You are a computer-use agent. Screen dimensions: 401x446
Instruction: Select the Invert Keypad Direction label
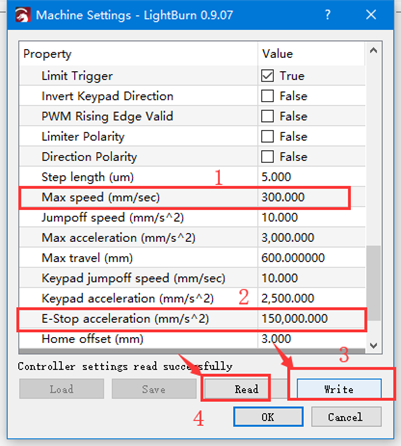(x=107, y=96)
